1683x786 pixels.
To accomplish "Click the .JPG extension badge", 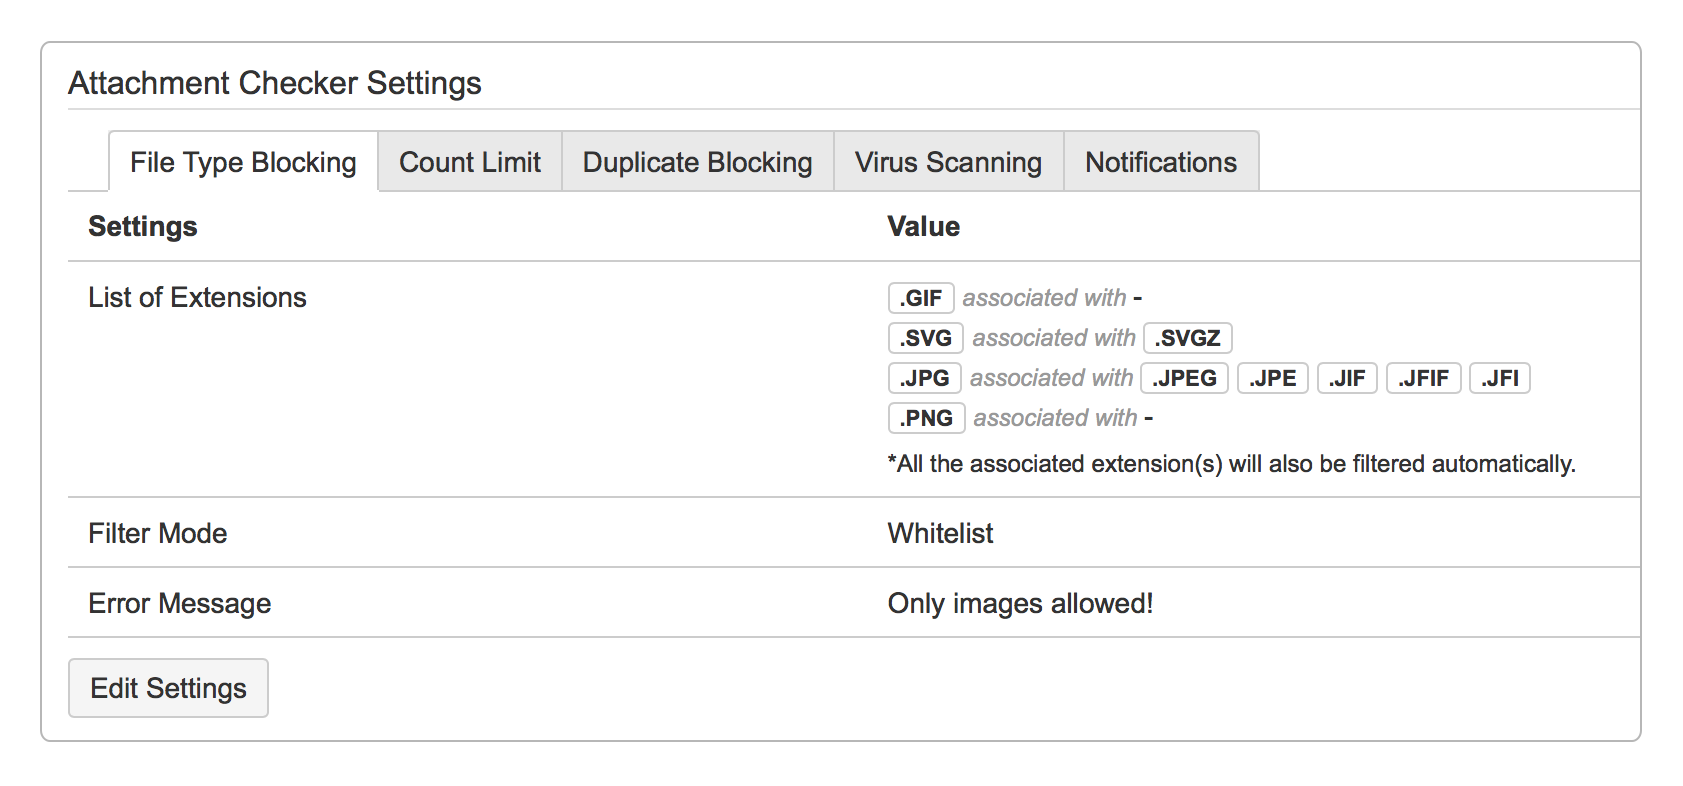I will tap(924, 377).
